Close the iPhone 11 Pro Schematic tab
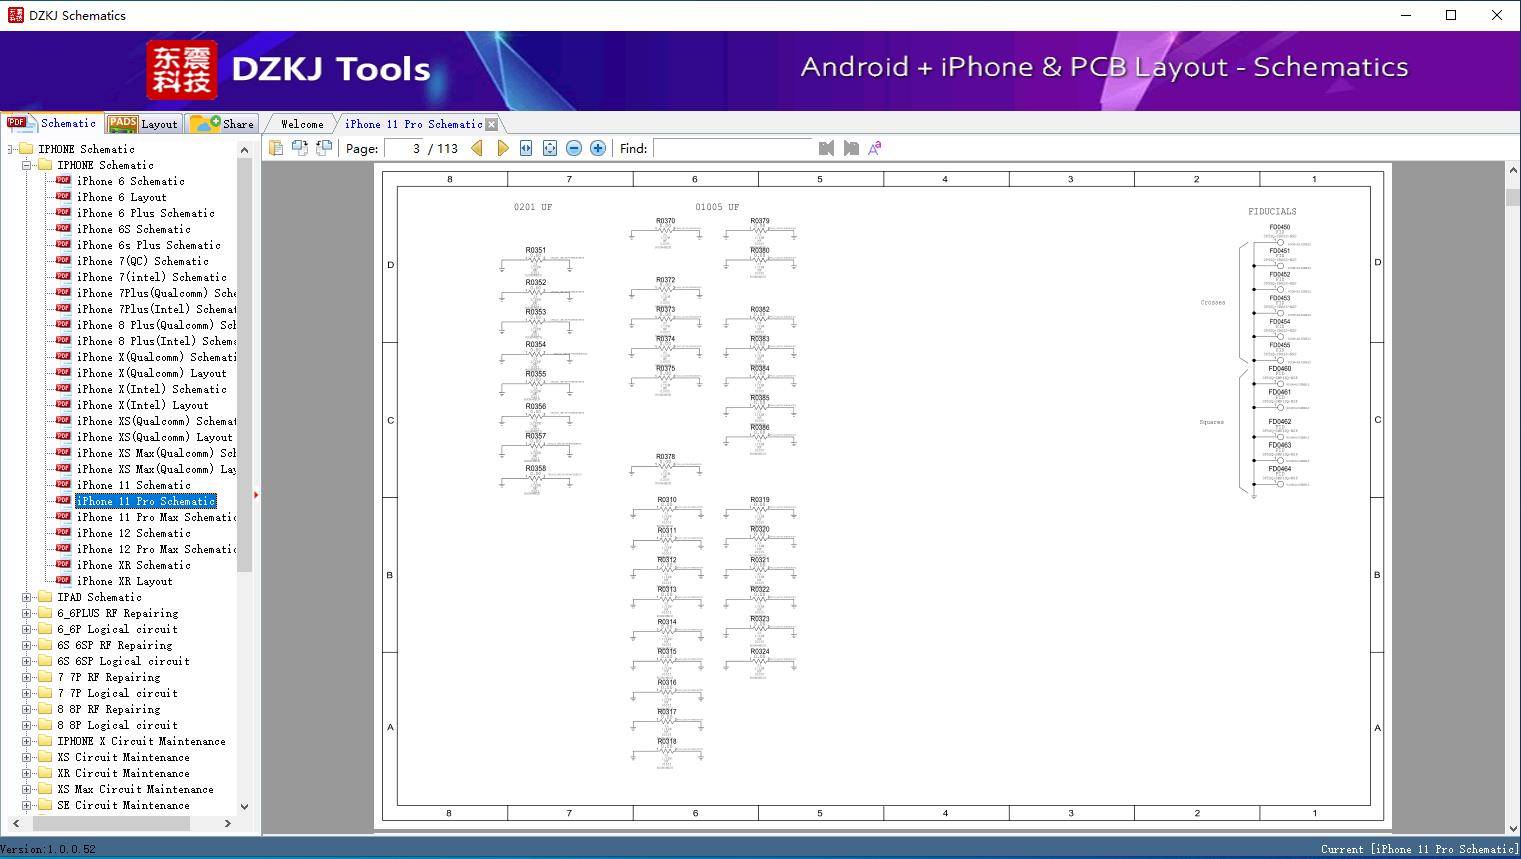 [x=491, y=124]
